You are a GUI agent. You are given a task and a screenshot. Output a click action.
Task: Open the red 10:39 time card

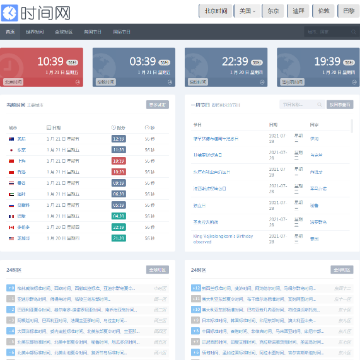point(41,67)
